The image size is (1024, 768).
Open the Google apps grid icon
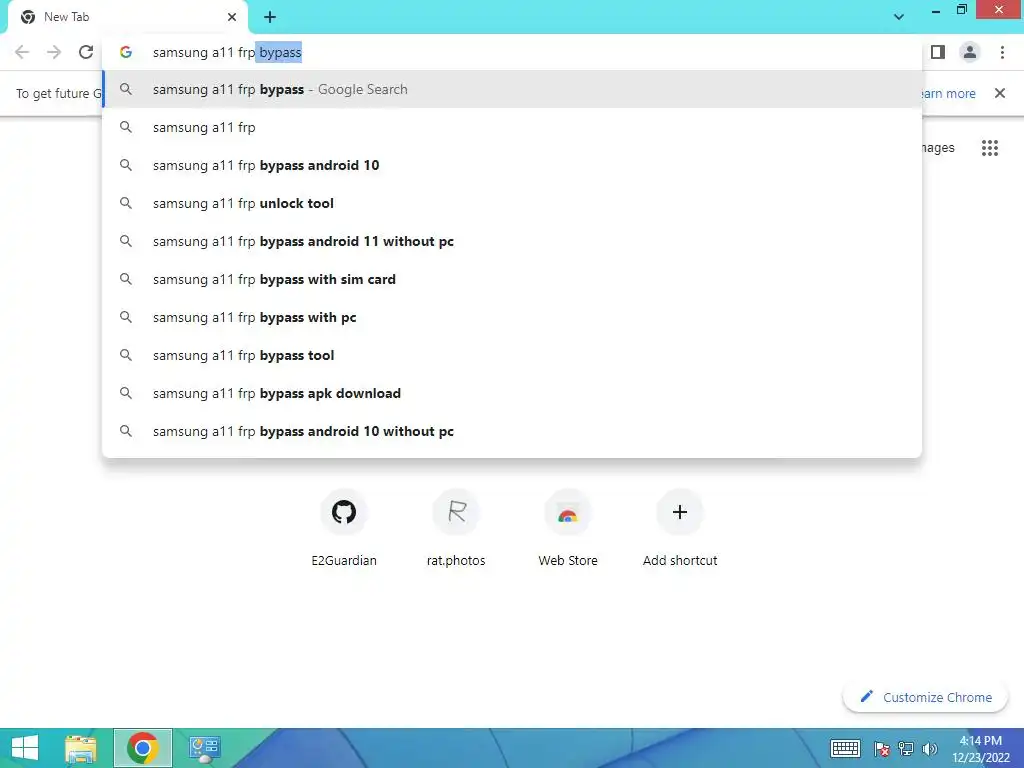pyautogui.click(x=990, y=148)
